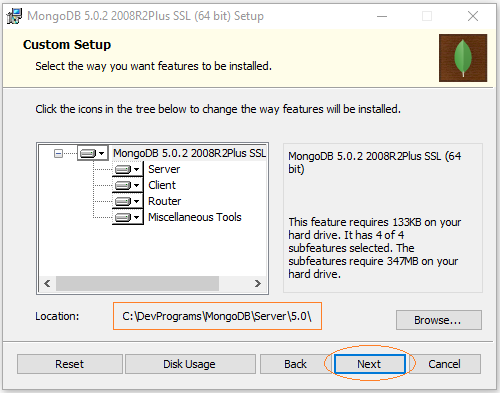The height and width of the screenshot is (393, 500).
Task: Click the MongoDB leaf logo image
Action: click(463, 58)
